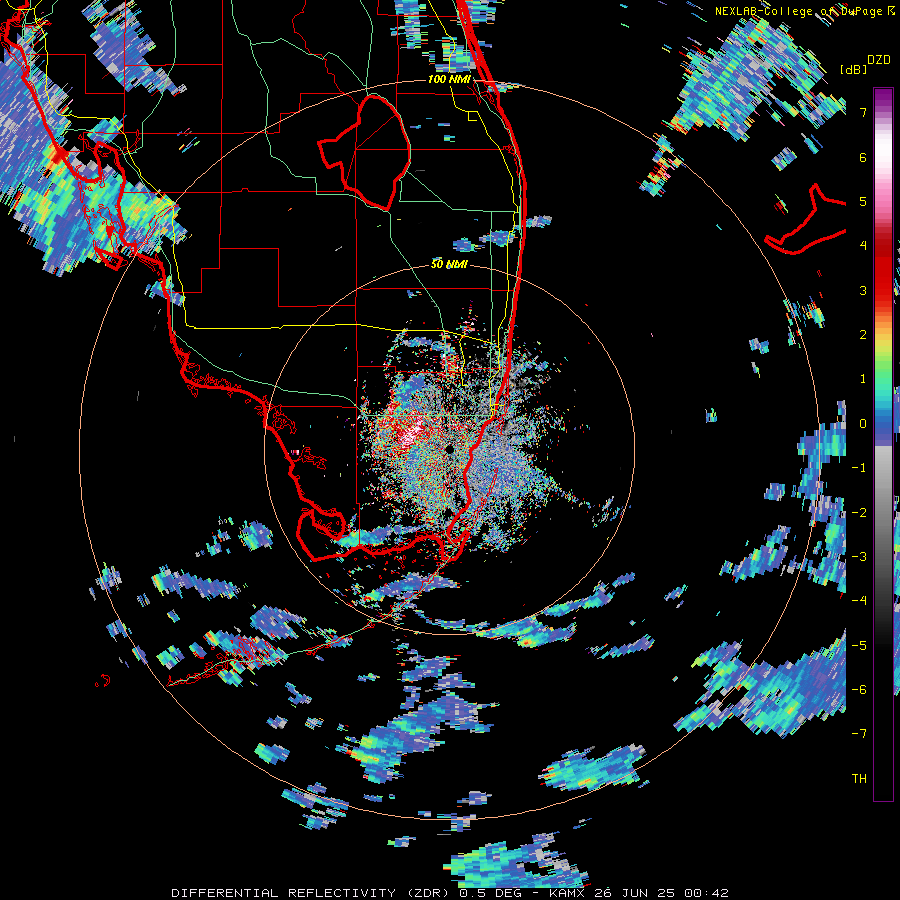Click the '-1' value on color scale

click(x=859, y=467)
